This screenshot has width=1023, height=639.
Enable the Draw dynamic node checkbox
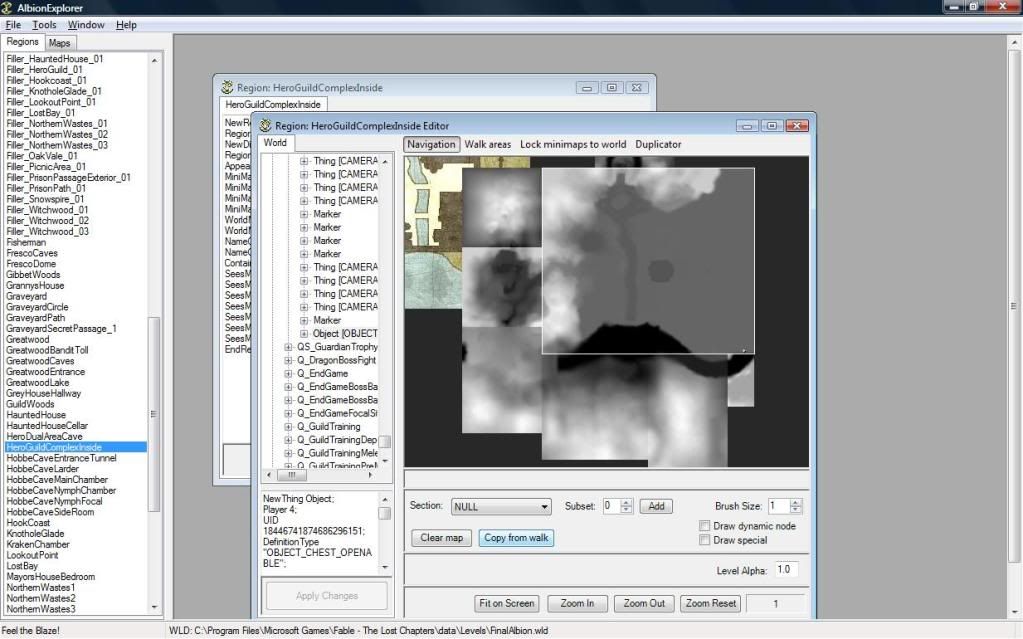point(705,525)
